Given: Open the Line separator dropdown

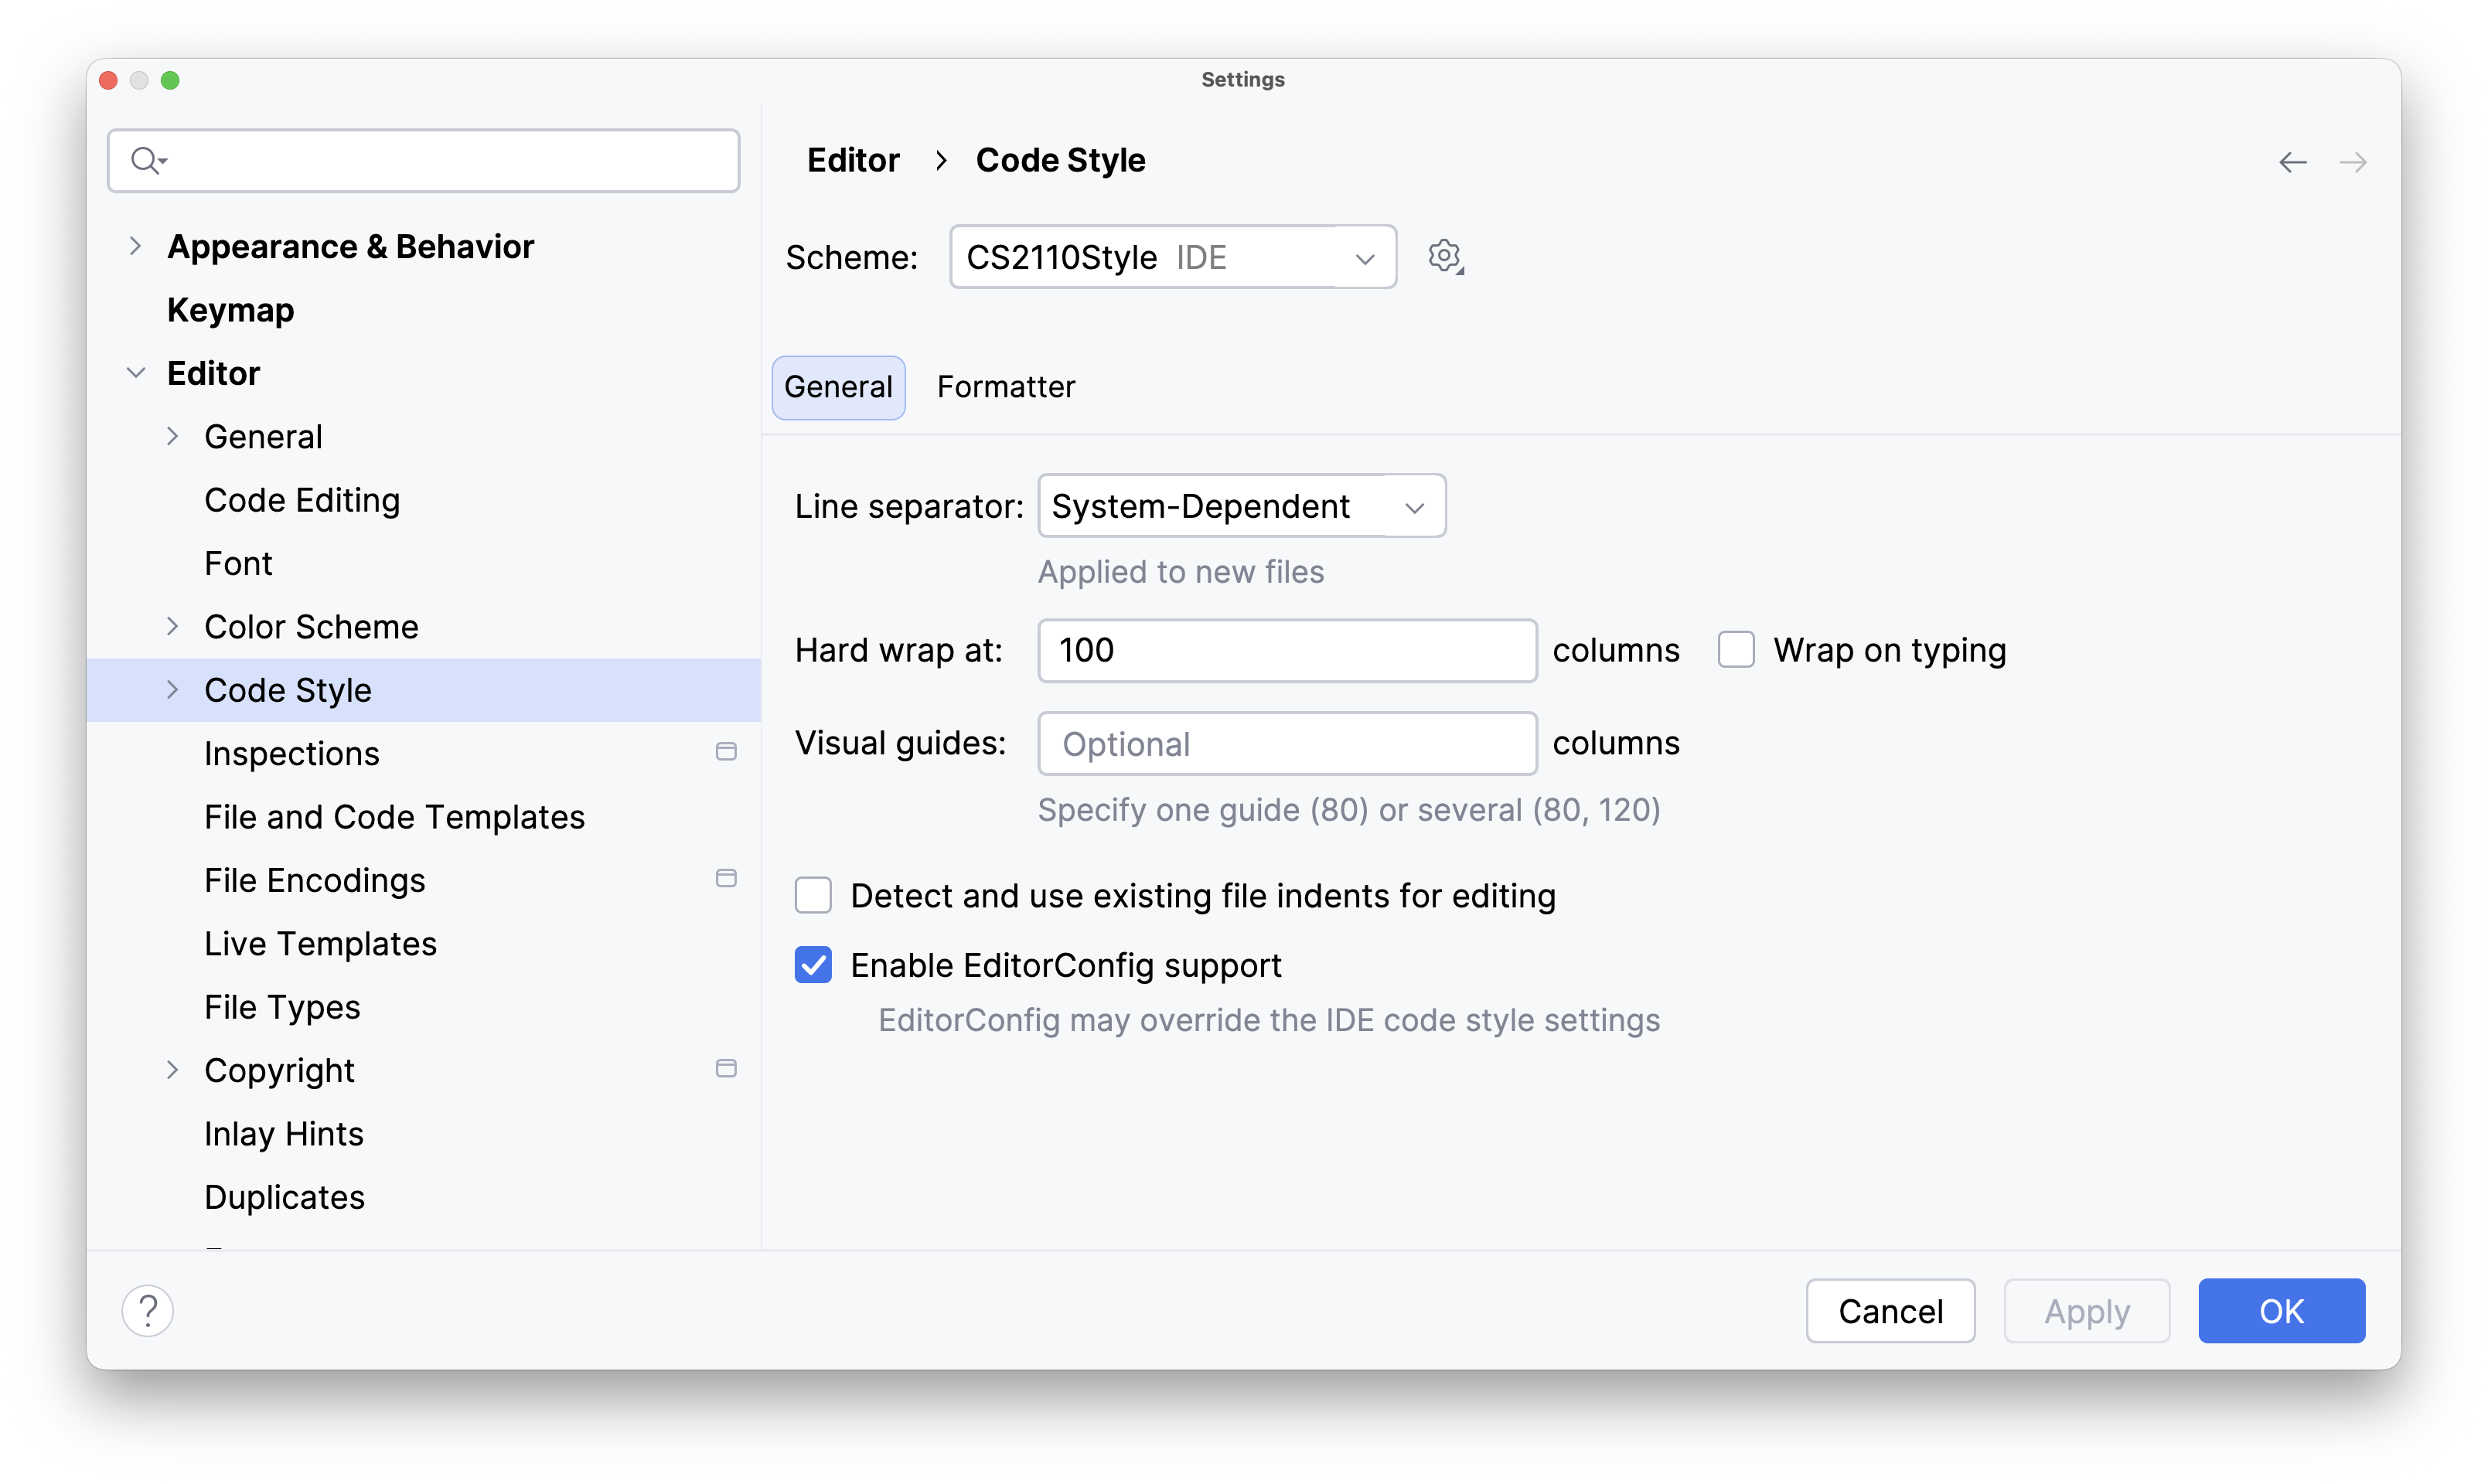Looking at the screenshot, I should [1241, 506].
